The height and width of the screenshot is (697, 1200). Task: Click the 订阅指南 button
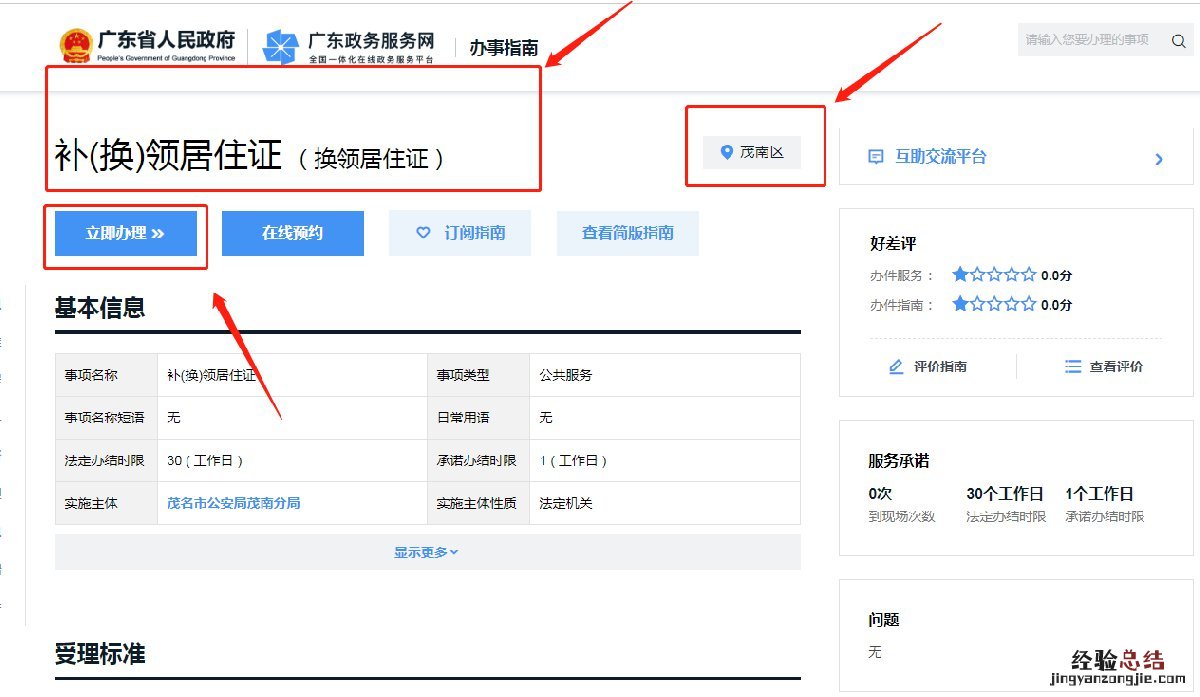tap(460, 233)
